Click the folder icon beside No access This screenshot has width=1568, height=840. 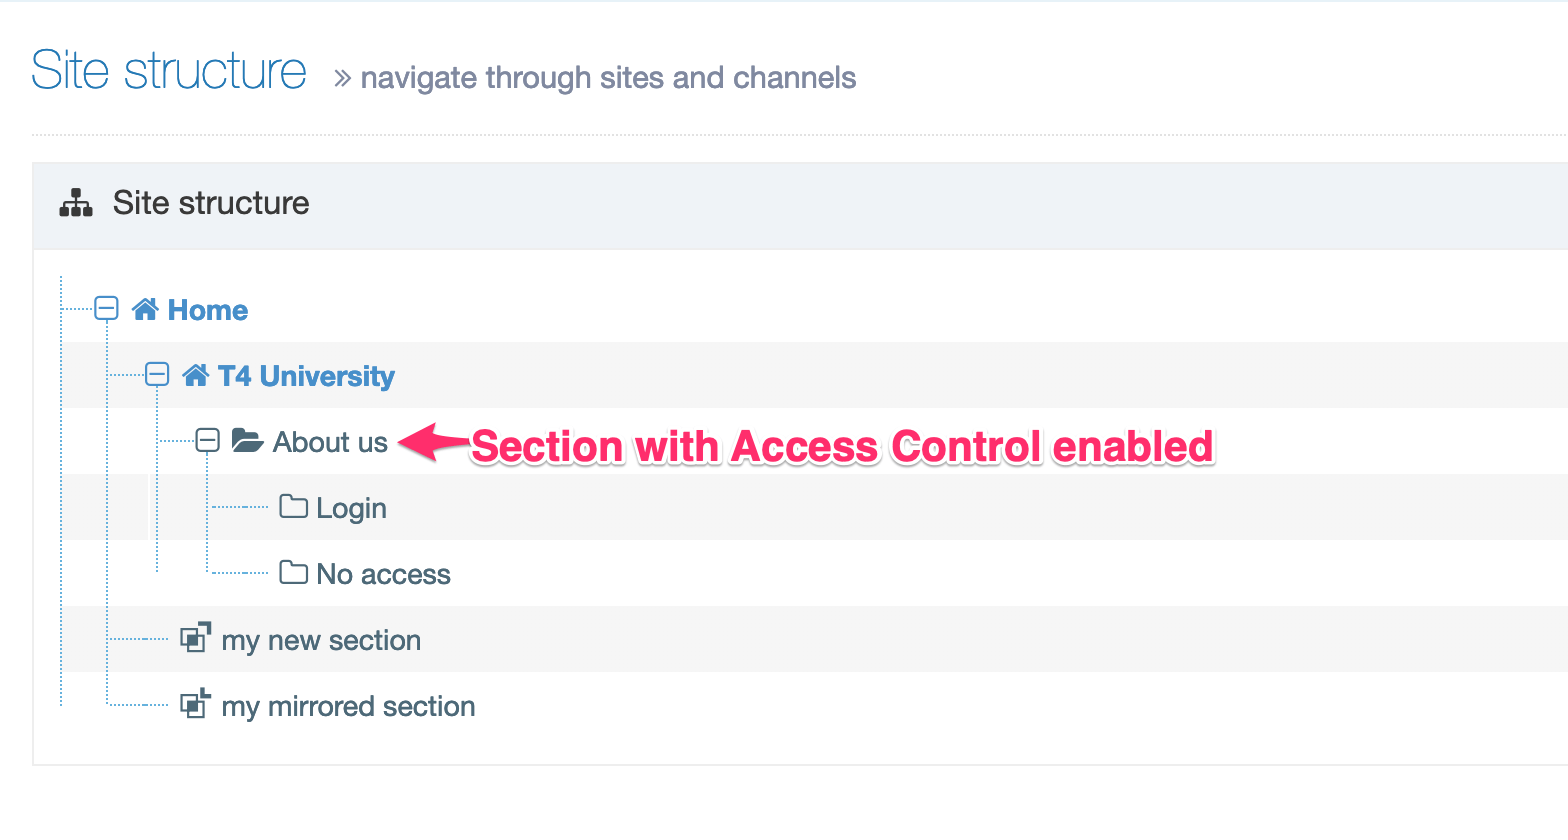293,572
